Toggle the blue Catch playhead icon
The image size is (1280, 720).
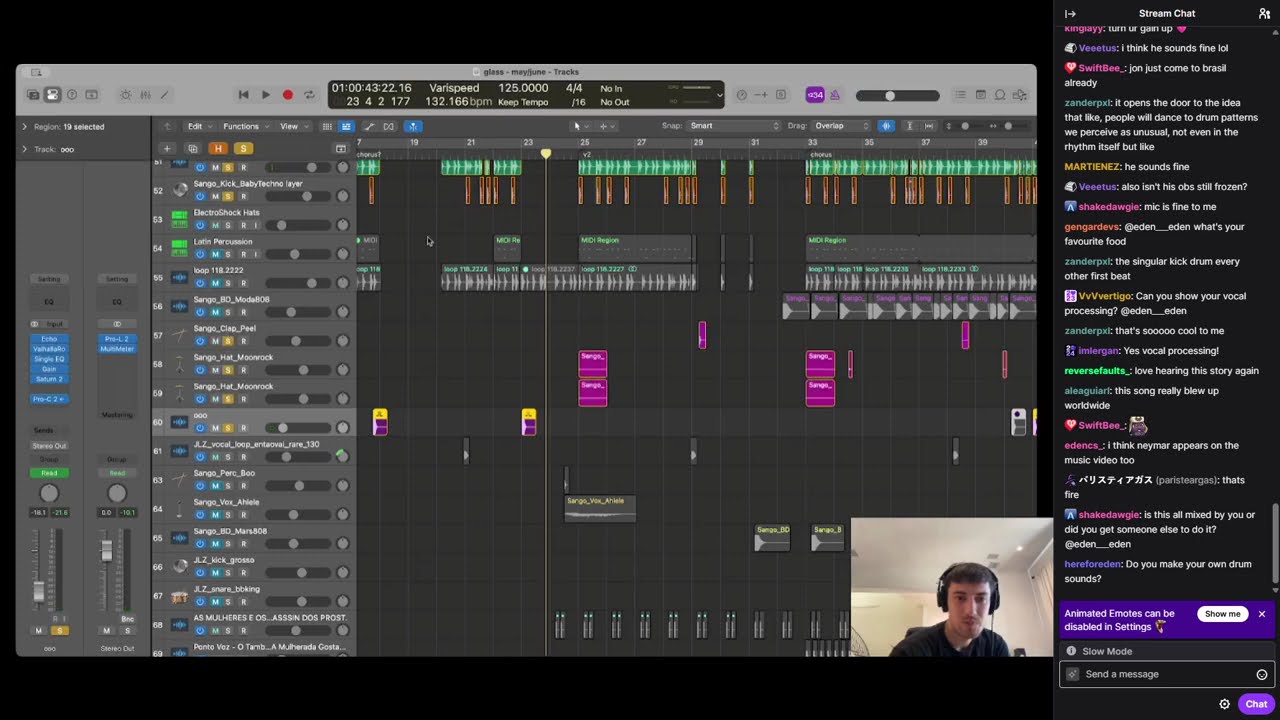pyautogui.click(x=413, y=126)
